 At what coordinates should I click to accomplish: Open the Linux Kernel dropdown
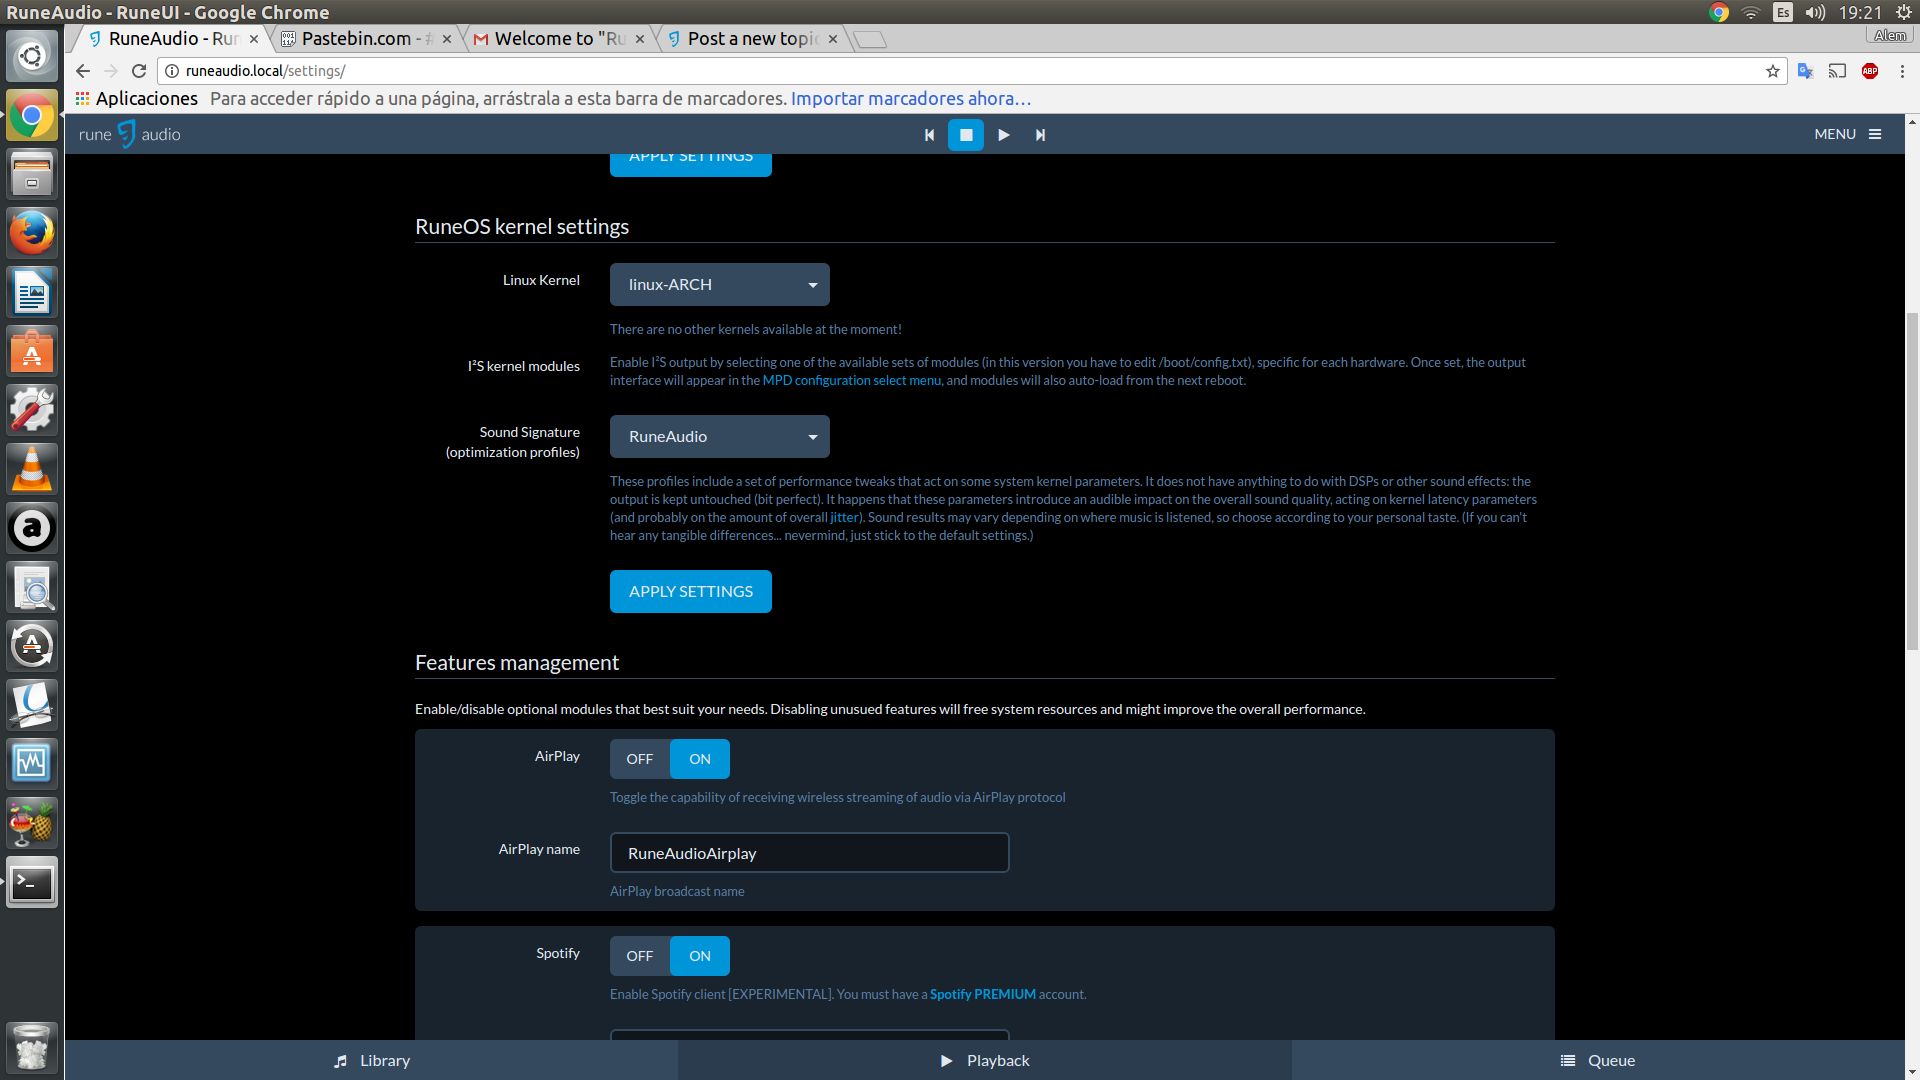pos(720,284)
